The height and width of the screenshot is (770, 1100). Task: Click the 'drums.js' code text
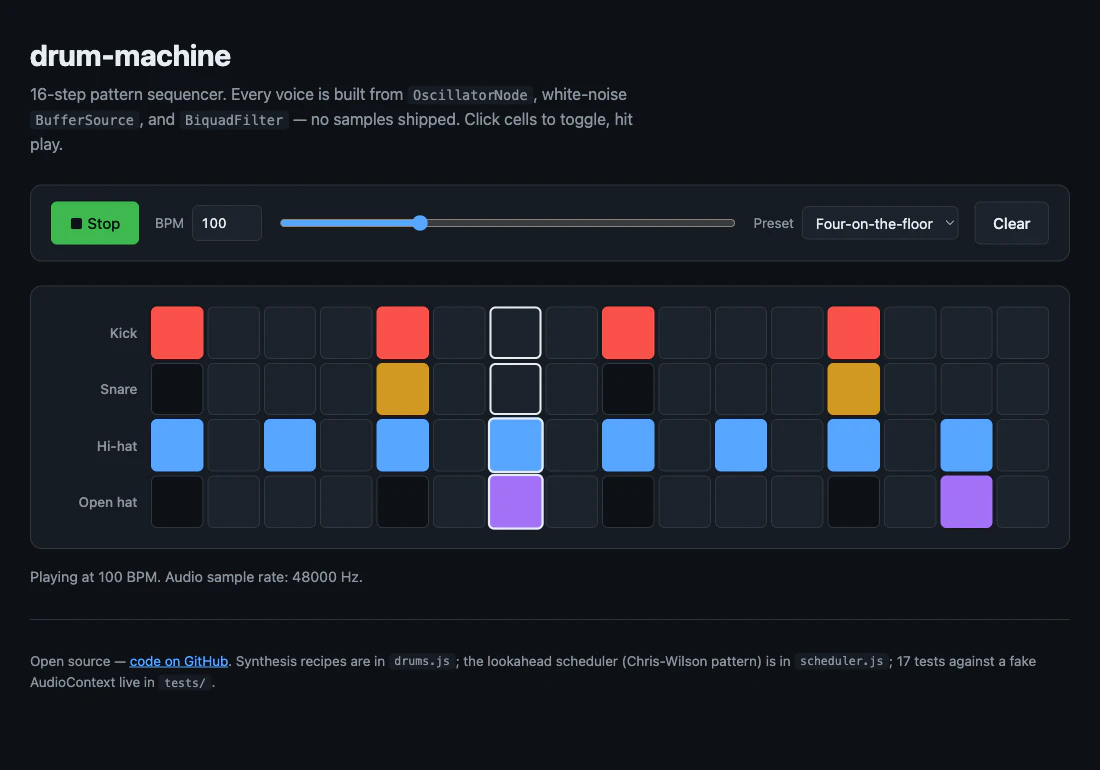[422, 661]
